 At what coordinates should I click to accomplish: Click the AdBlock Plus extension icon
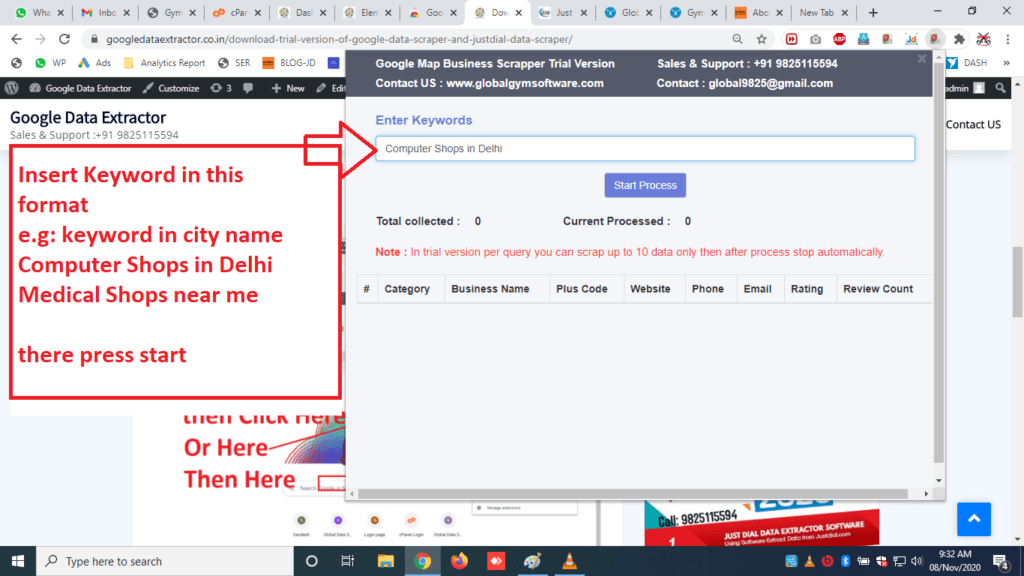pyautogui.click(x=839, y=39)
